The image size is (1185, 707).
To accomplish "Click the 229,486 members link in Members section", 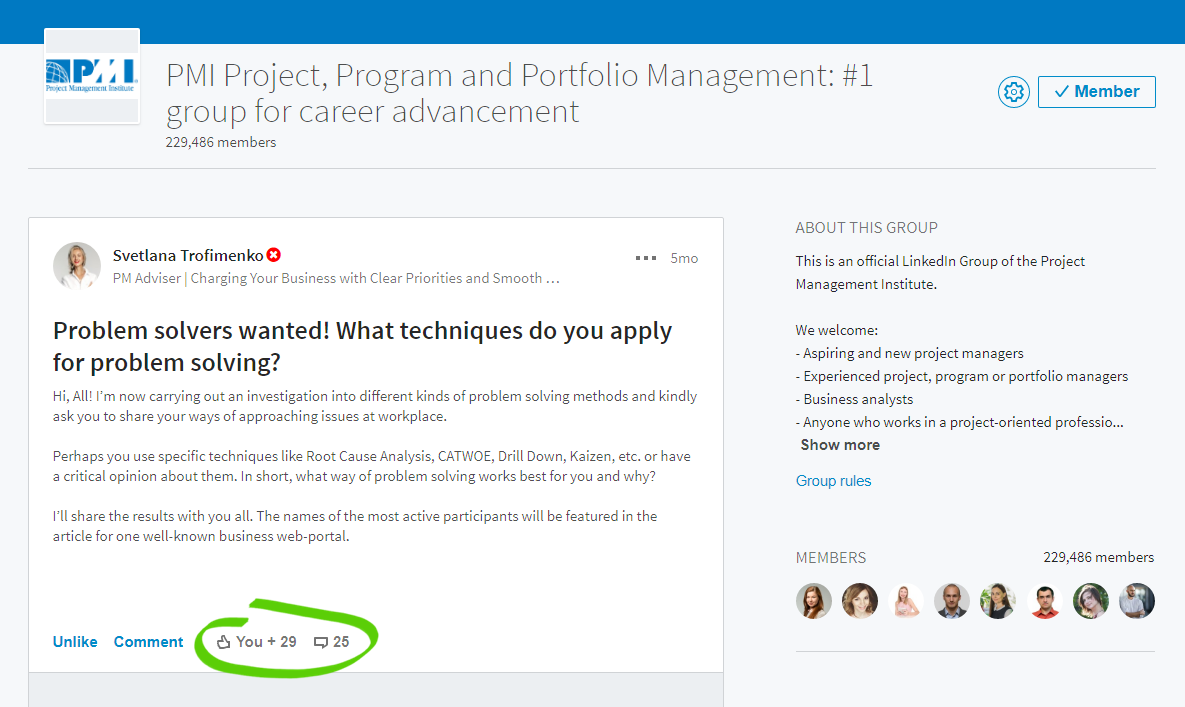I will click(1098, 557).
